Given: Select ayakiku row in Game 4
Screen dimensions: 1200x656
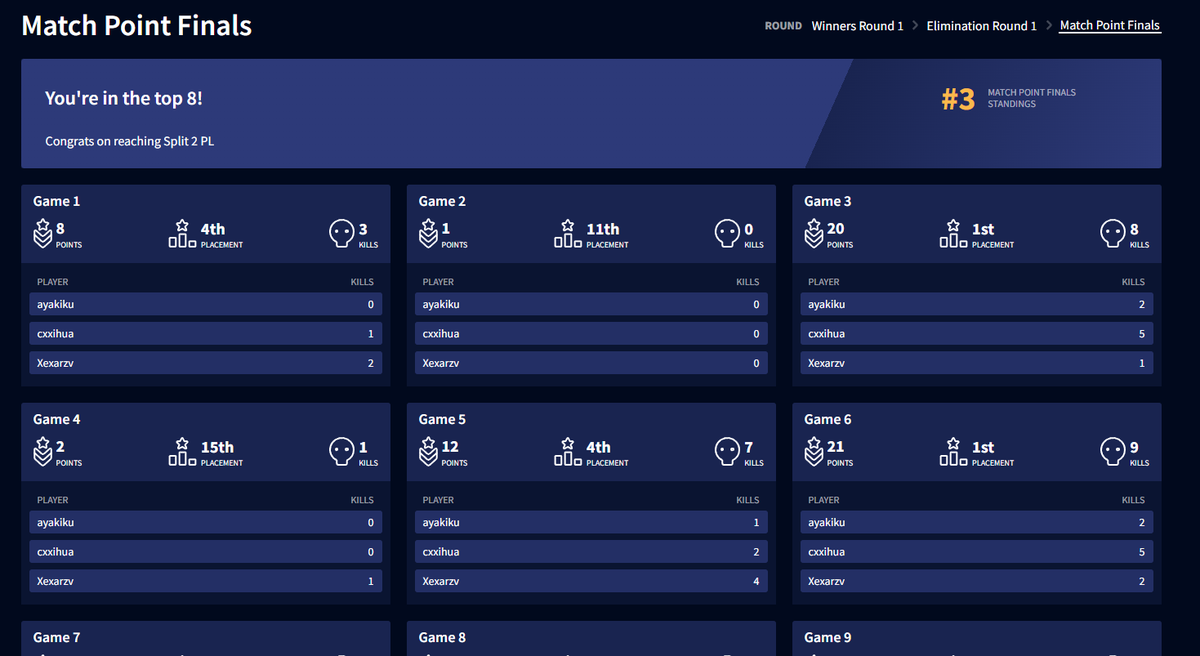Looking at the screenshot, I should pos(205,522).
